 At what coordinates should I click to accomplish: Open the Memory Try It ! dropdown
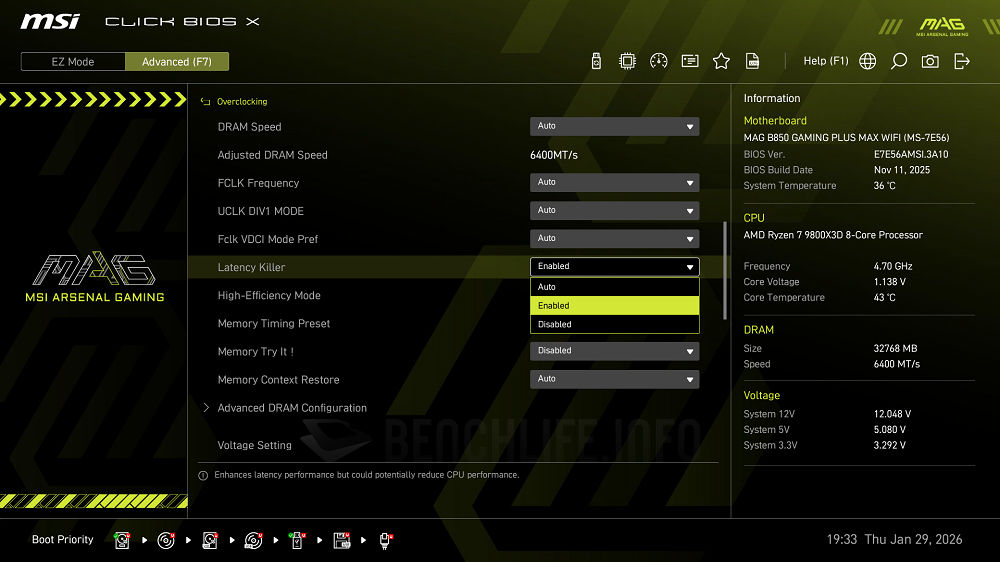point(615,351)
